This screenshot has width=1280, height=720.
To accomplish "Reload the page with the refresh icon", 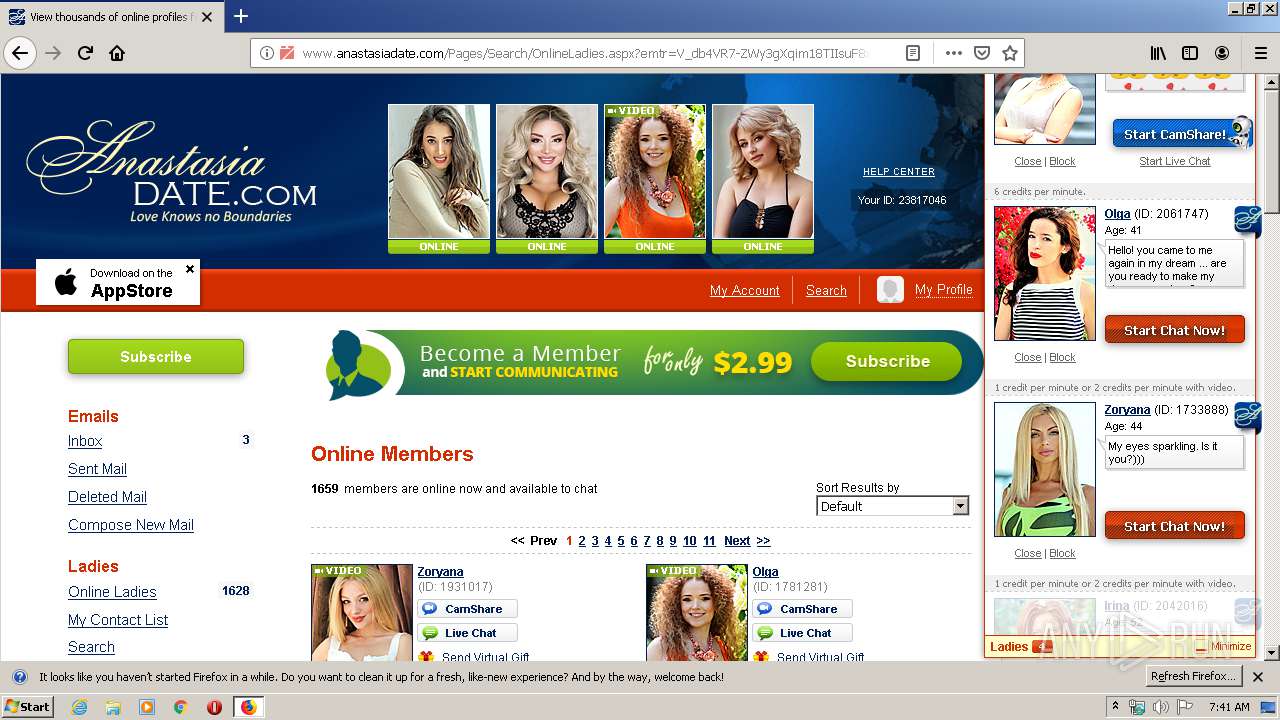I will click(85, 53).
